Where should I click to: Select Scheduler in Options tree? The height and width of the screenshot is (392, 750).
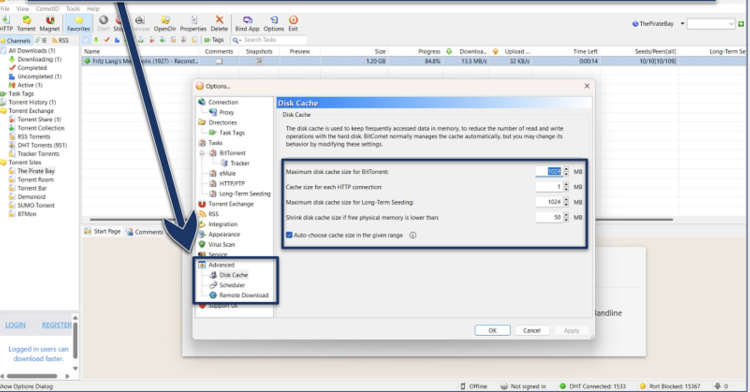(232, 285)
